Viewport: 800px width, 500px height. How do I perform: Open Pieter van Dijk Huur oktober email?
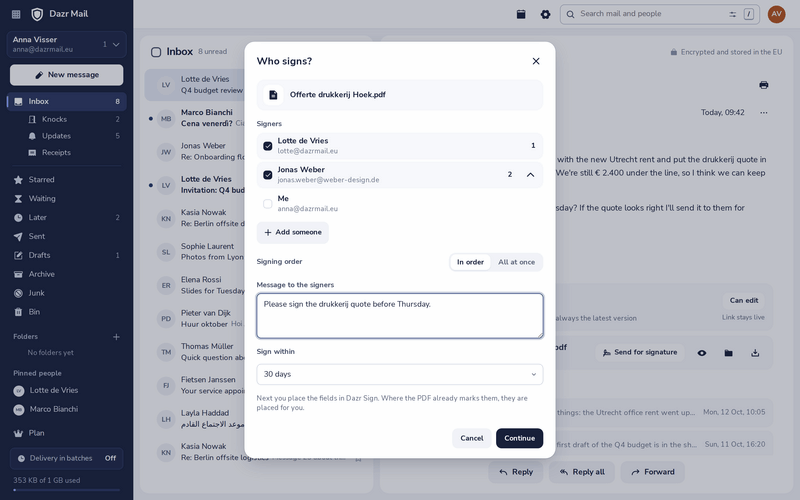[195, 319]
